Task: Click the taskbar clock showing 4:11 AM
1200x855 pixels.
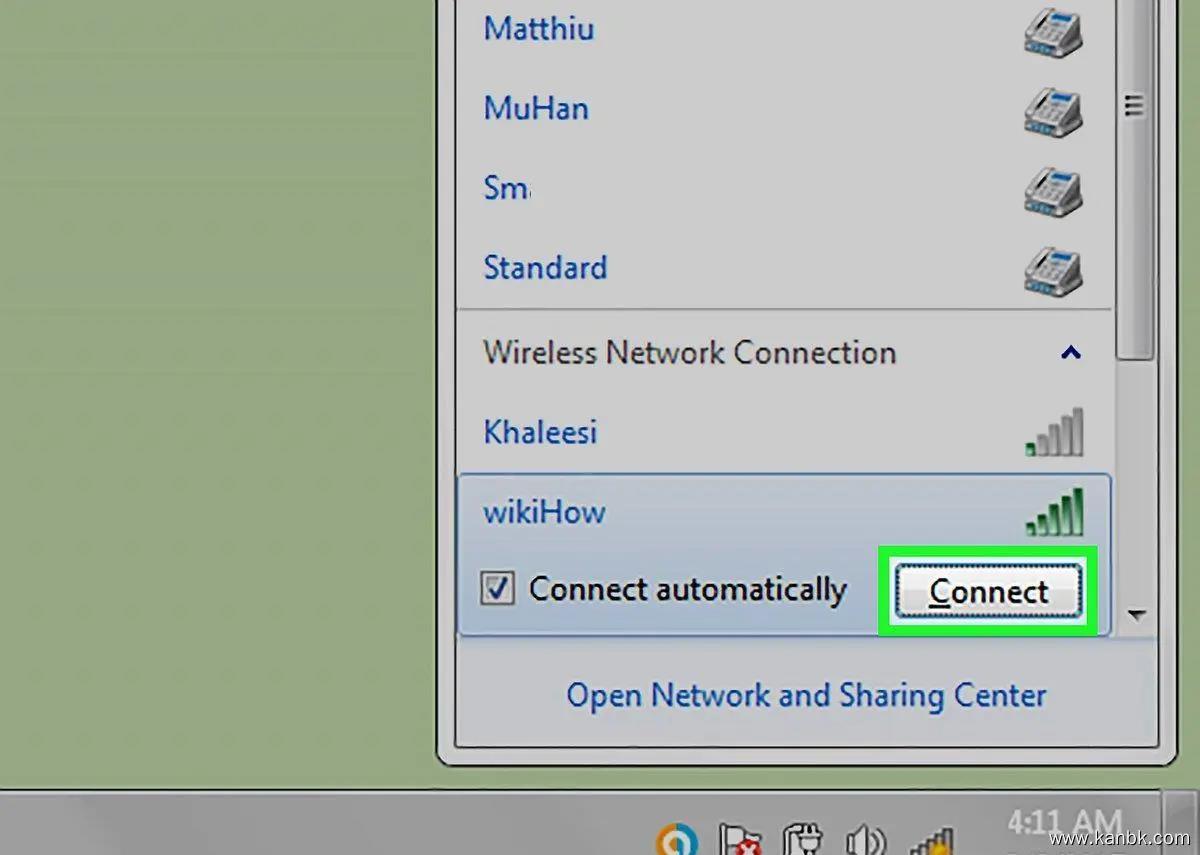Action: (1064, 825)
